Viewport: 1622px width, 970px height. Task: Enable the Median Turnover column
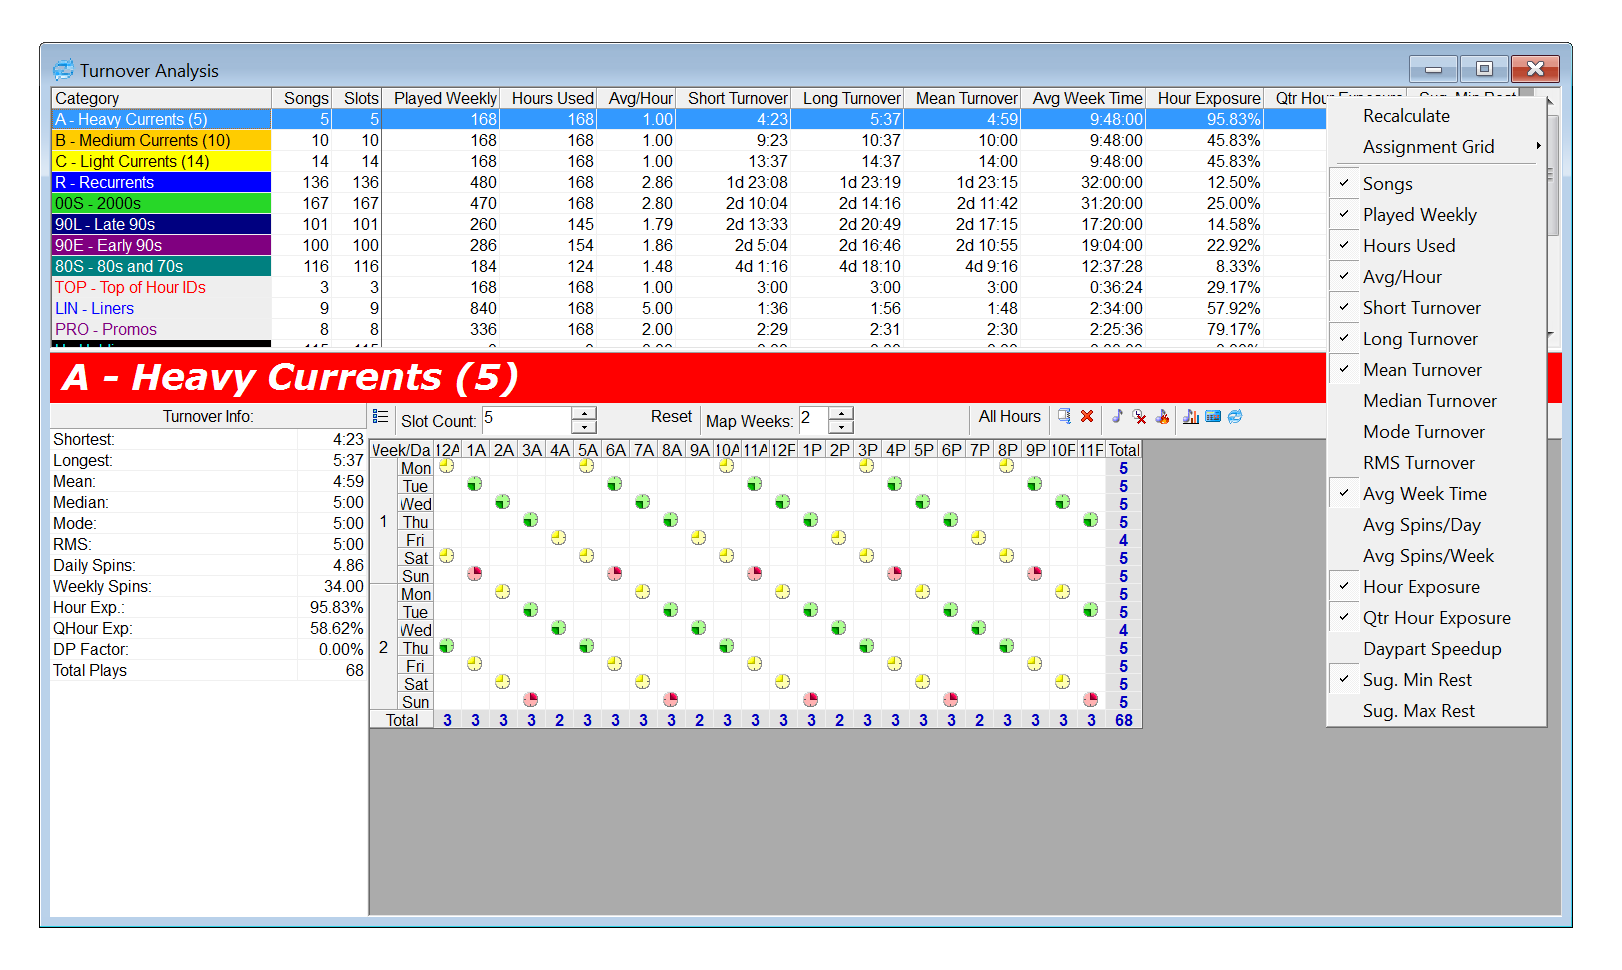tap(1429, 401)
